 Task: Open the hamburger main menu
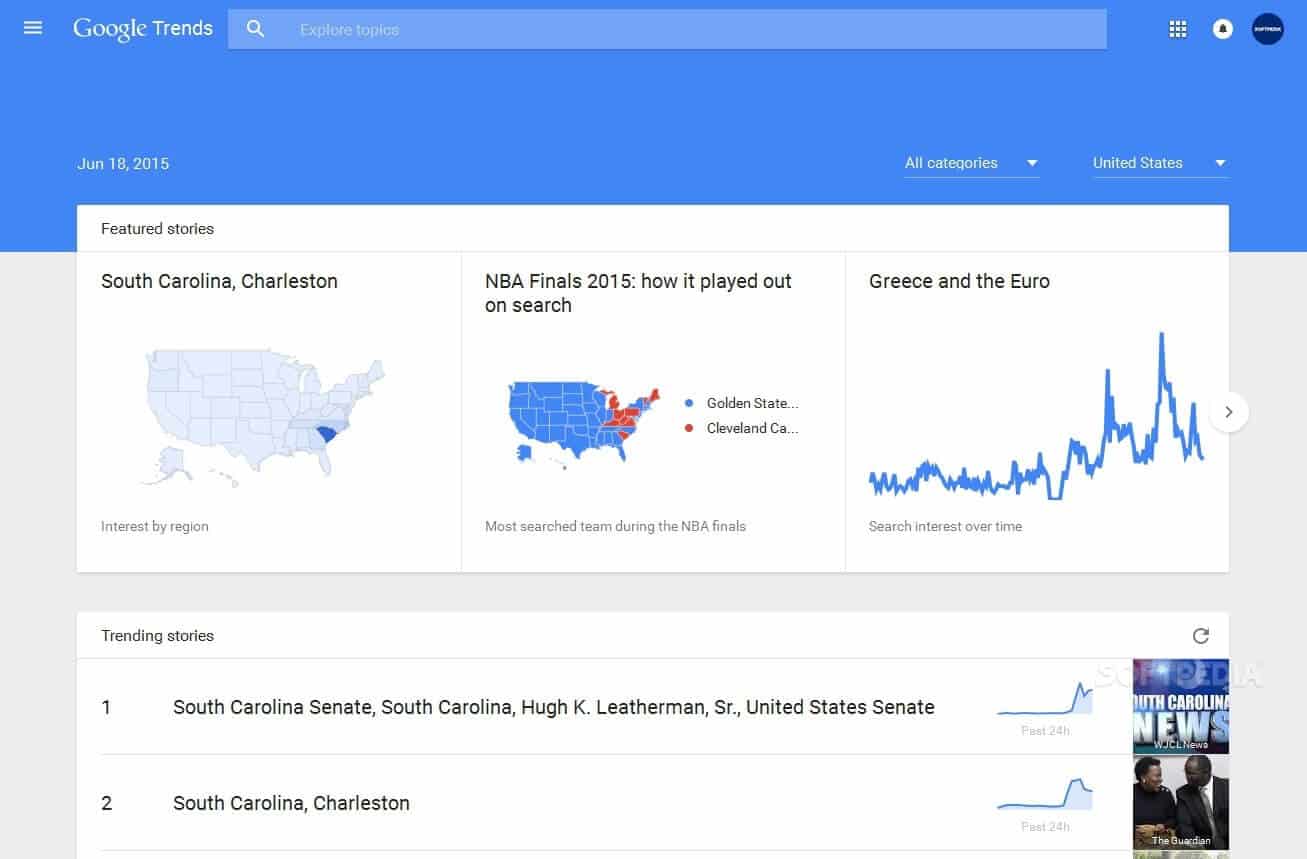point(33,28)
